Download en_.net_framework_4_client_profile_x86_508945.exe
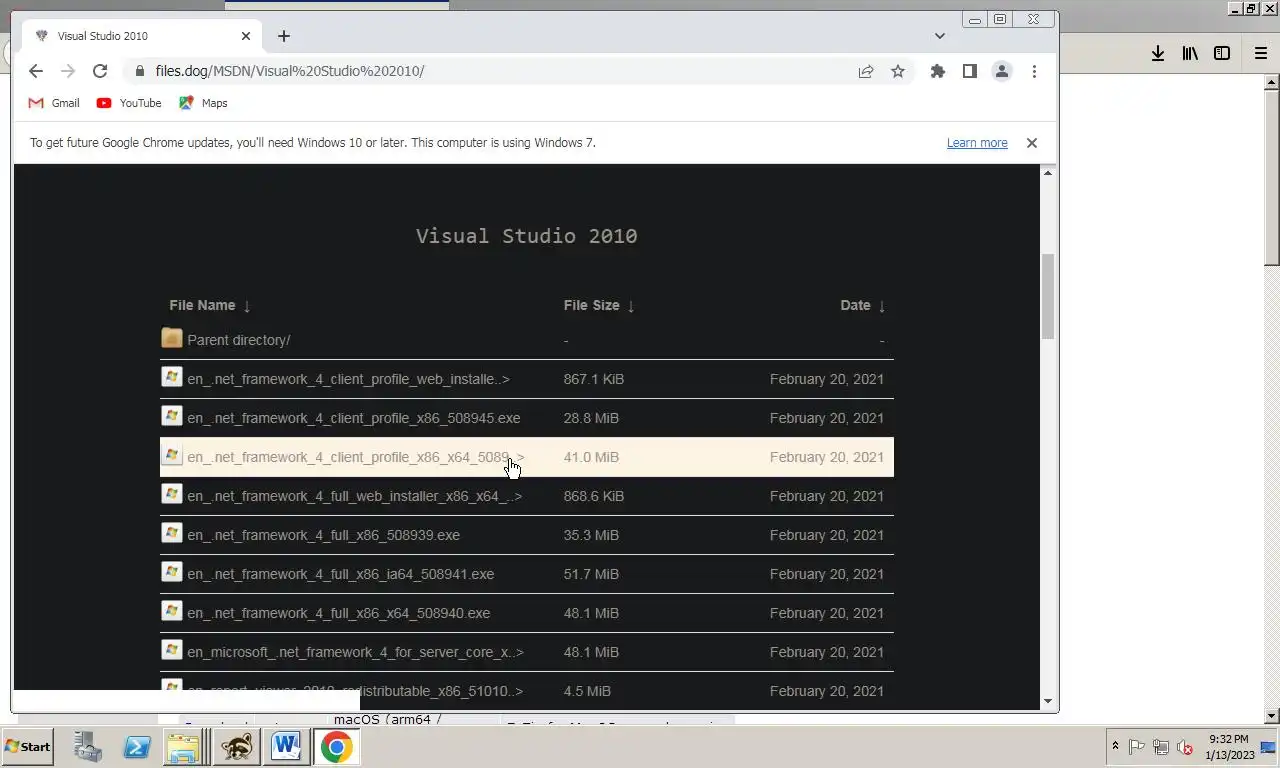 (353, 418)
